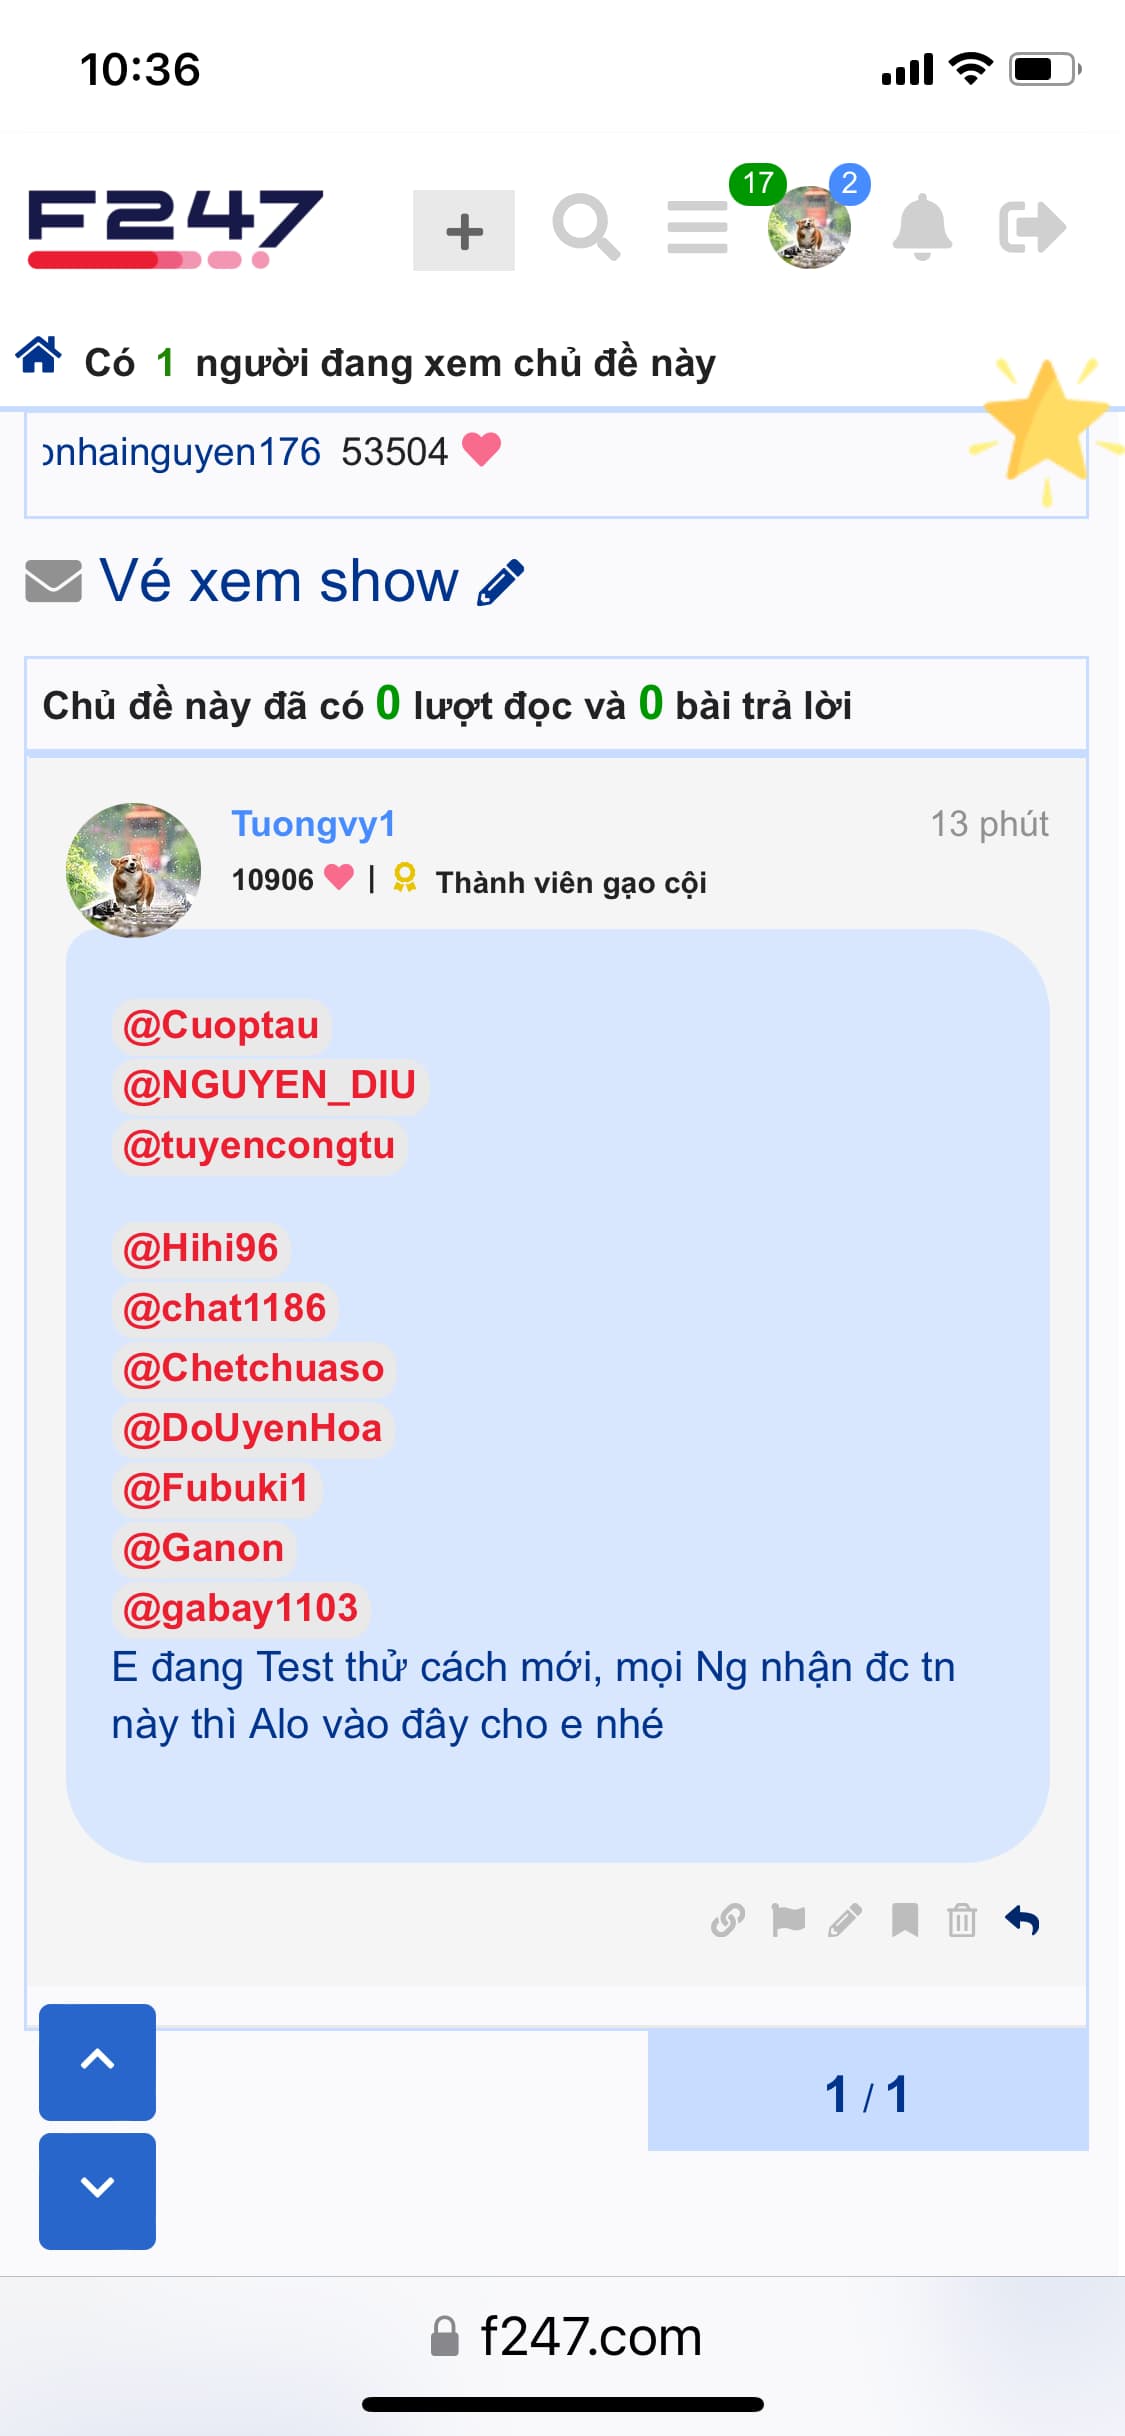Open the 1 / 1 page navigator

[x=868, y=2092]
